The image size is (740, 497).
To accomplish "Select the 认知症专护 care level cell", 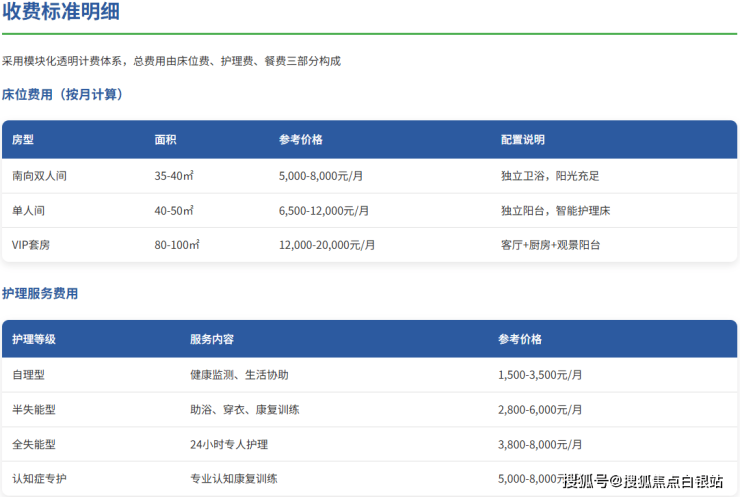I will (x=39, y=478).
